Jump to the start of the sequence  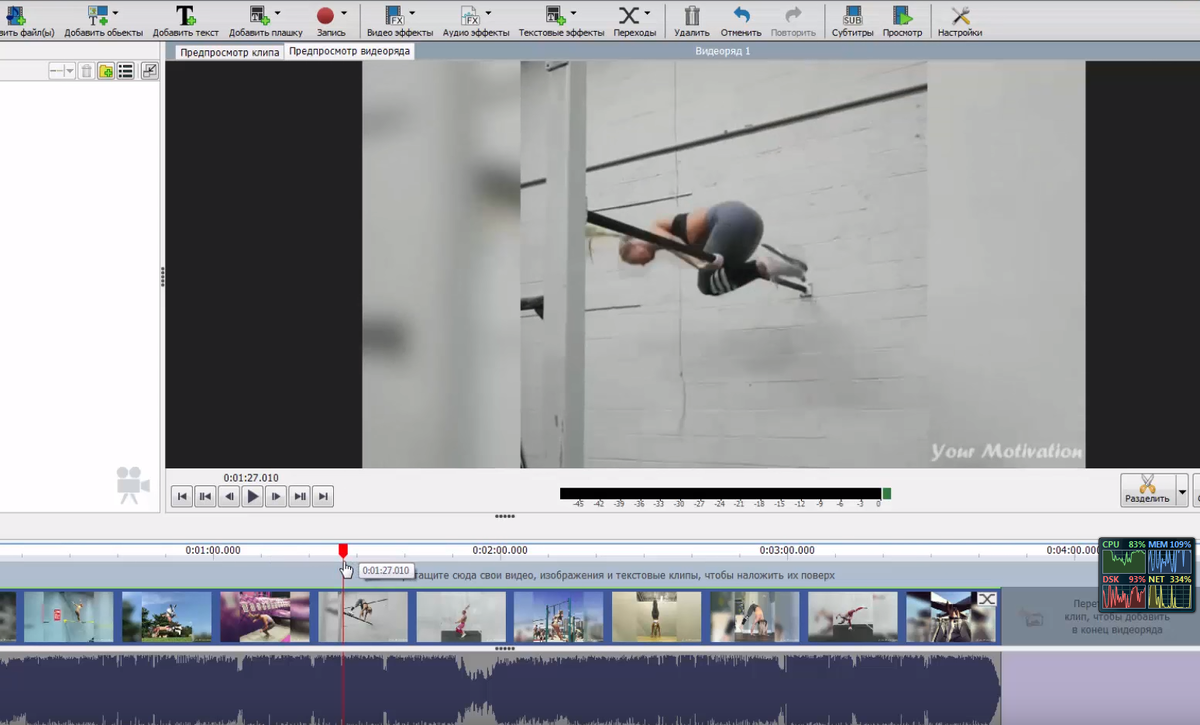(181, 496)
